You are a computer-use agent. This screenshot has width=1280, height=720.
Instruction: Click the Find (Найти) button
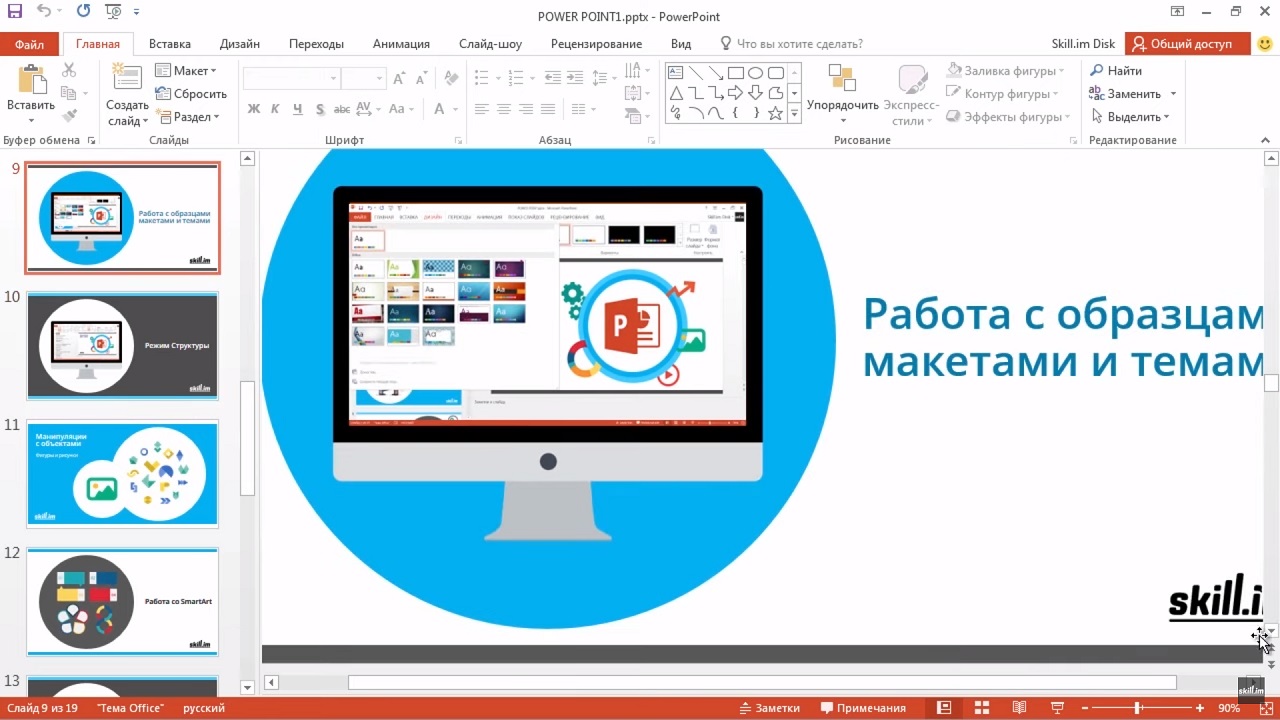point(1116,71)
